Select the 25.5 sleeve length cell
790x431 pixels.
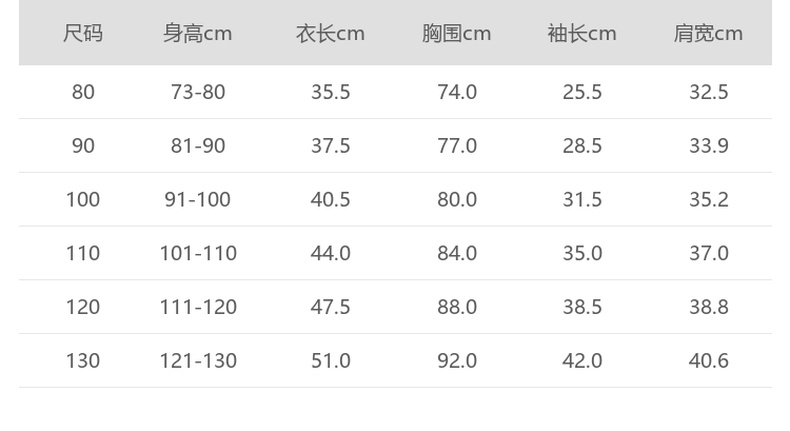point(582,92)
